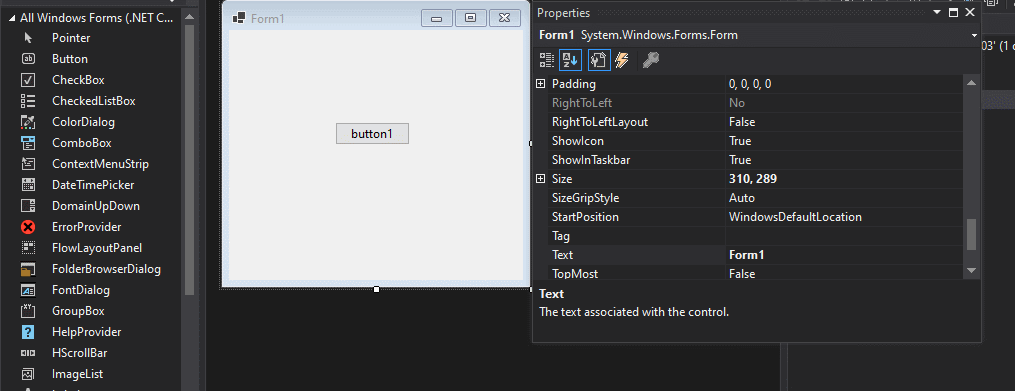
Task: Open Property Pages wrench icon
Action: [651, 60]
